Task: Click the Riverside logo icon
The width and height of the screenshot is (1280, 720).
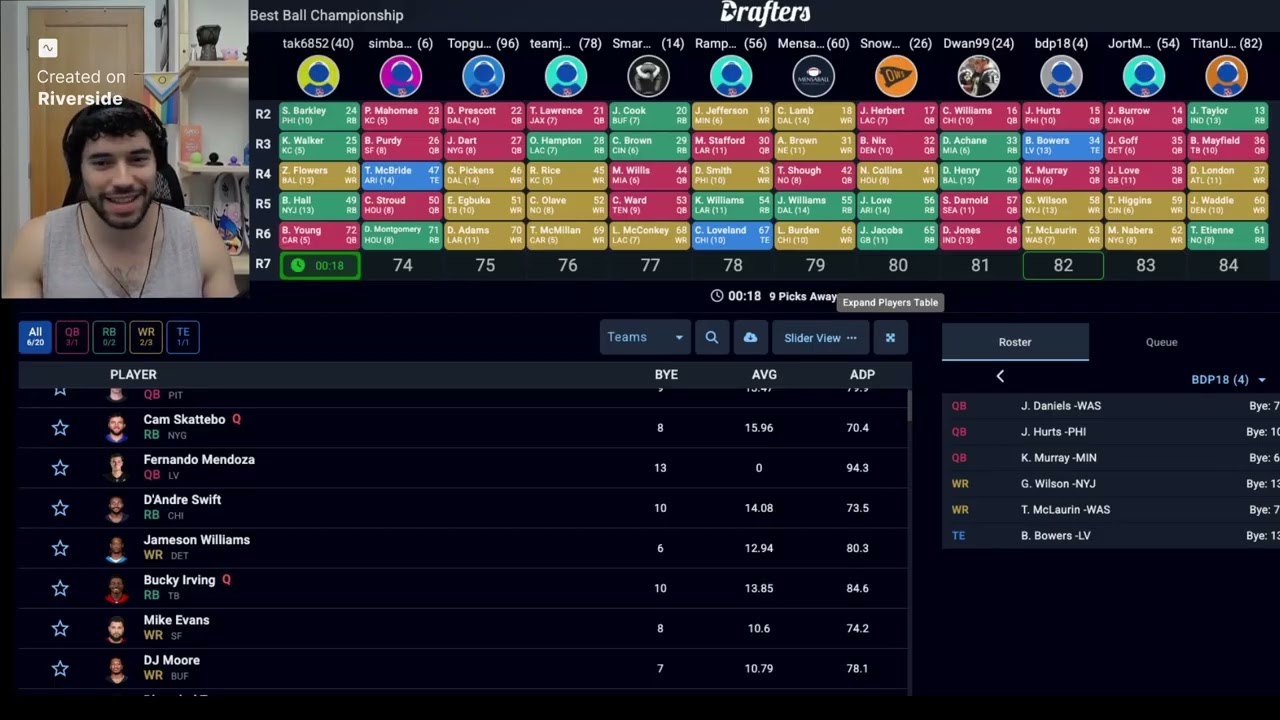Action: pyautogui.click(x=47, y=48)
